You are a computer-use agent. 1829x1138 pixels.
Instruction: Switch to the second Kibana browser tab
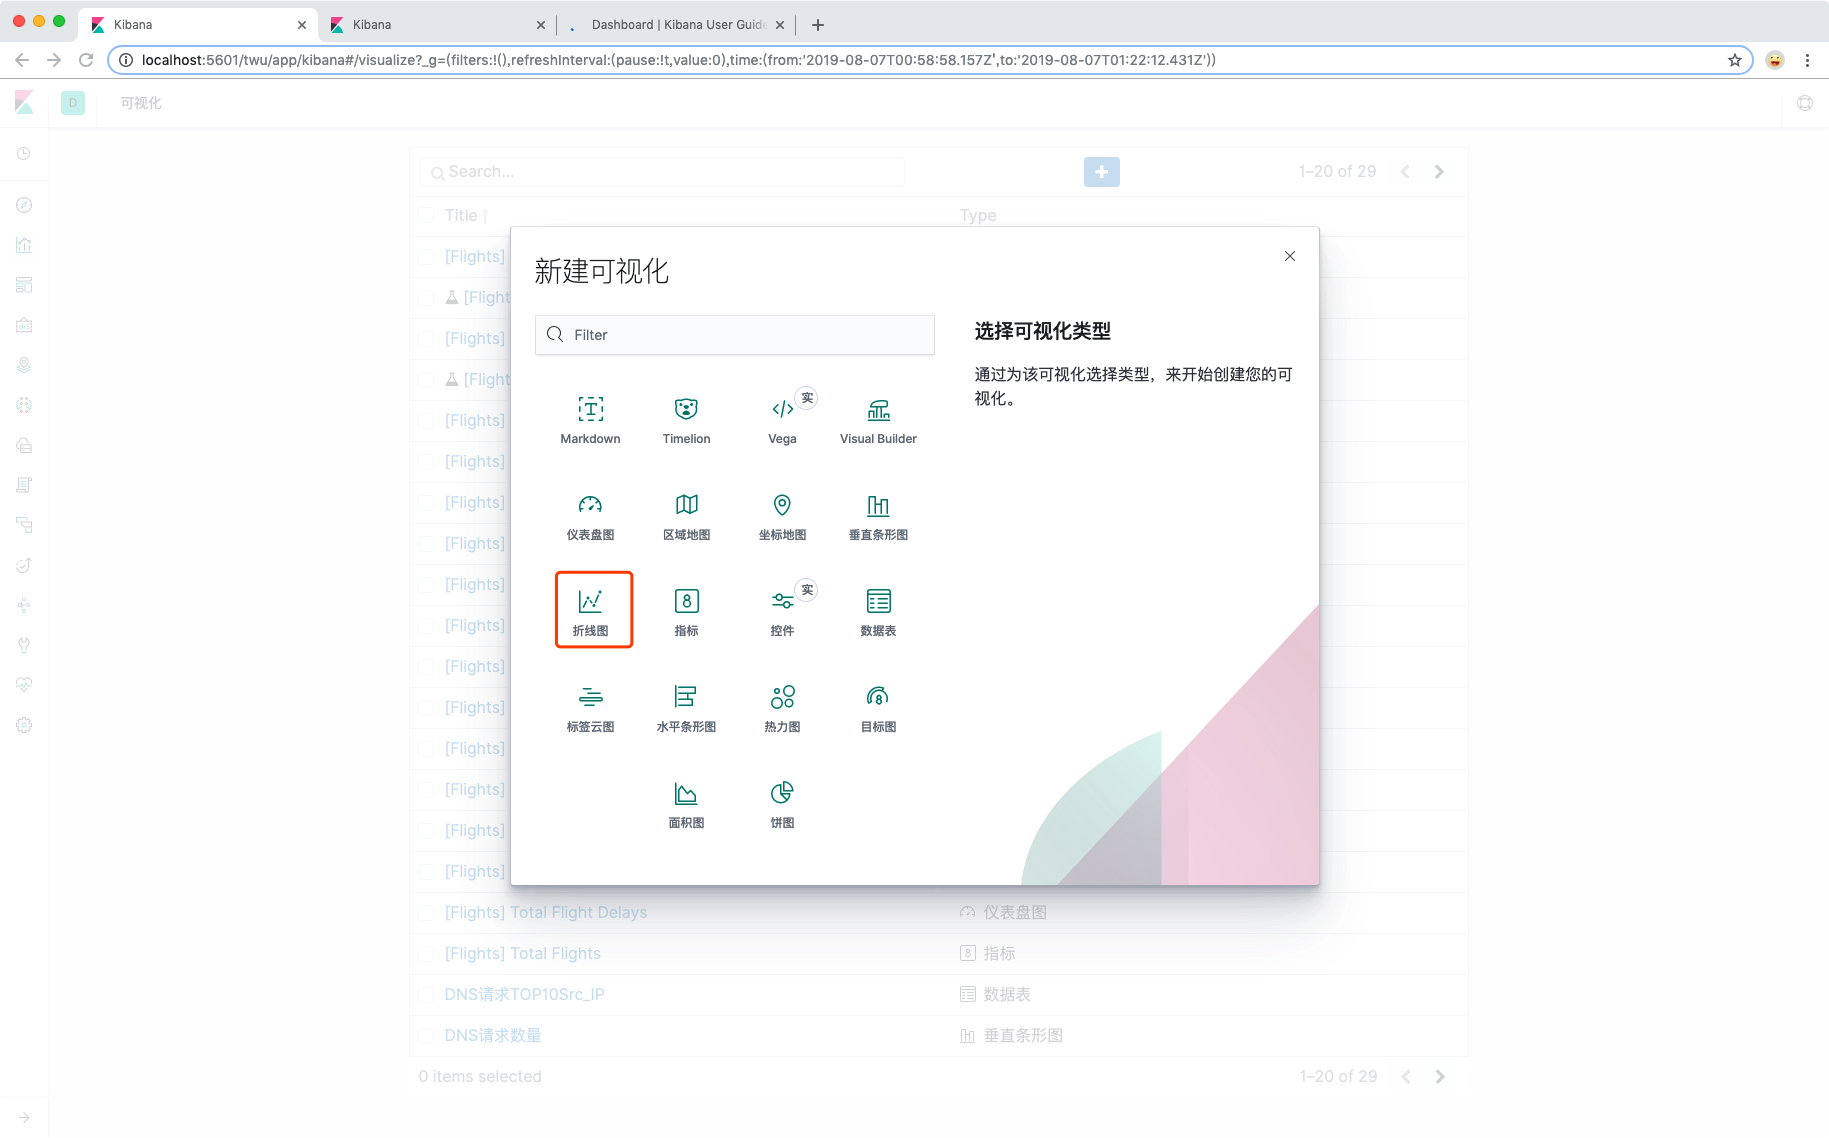(x=437, y=24)
